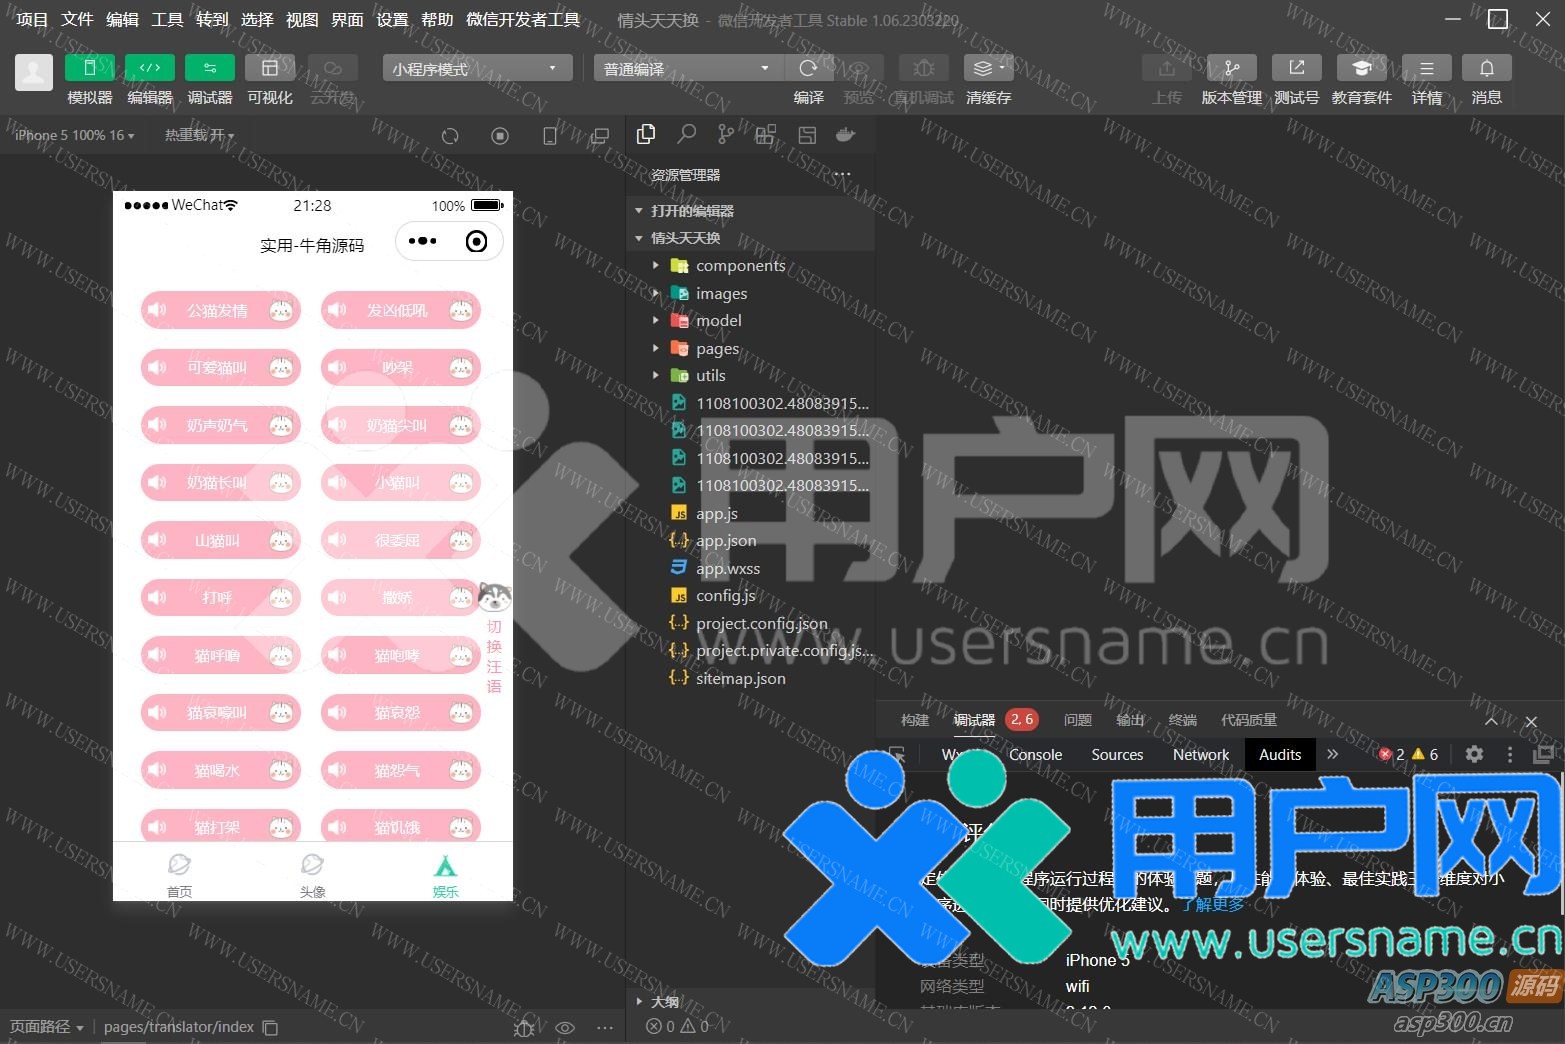This screenshot has width=1565, height=1044.
Task: Click the 编译 compile refresh icon
Action: (x=808, y=68)
